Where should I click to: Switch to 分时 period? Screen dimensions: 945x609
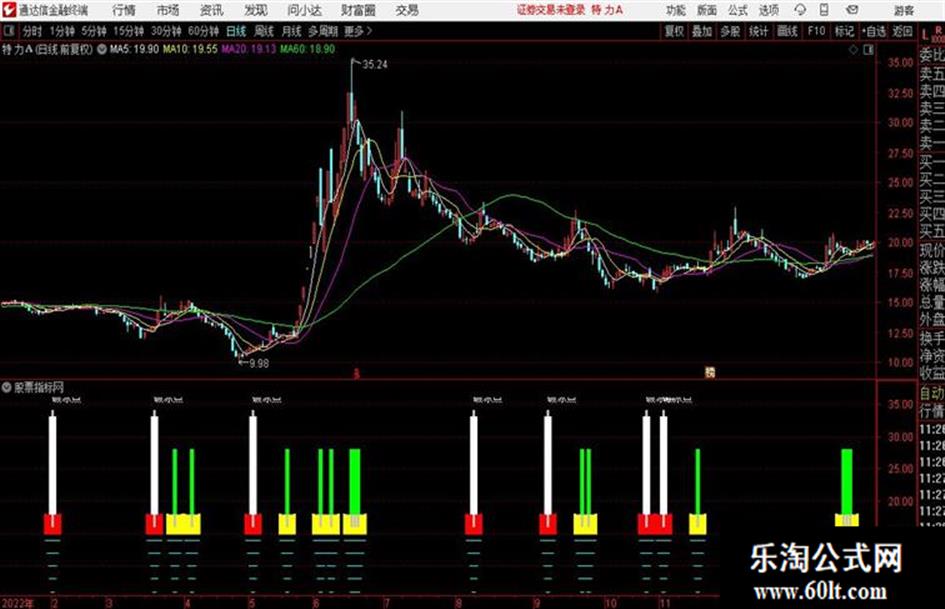(33, 31)
